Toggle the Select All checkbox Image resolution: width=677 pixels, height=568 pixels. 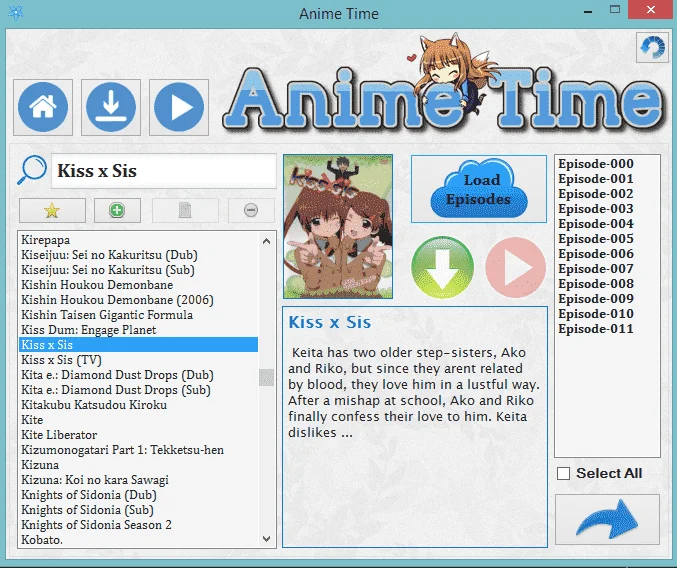click(563, 473)
